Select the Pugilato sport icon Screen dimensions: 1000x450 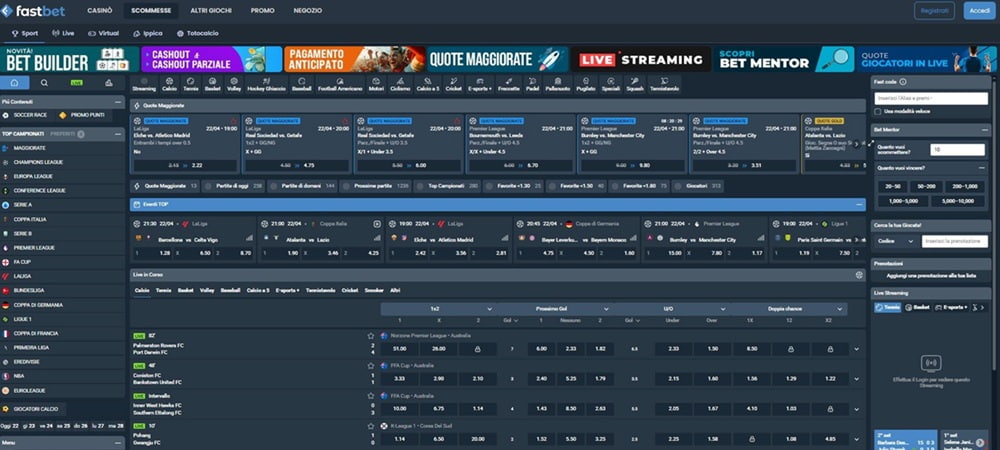585,84
